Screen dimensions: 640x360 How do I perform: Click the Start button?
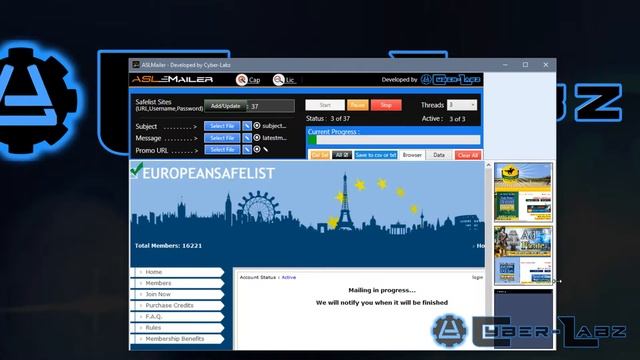tap(325, 105)
